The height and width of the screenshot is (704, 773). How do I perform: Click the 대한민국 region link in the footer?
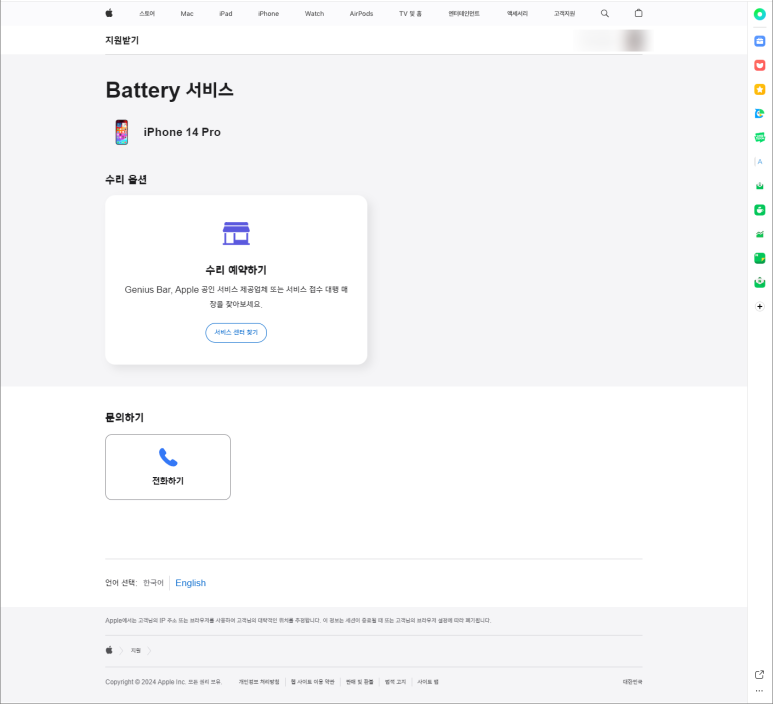[632, 682]
